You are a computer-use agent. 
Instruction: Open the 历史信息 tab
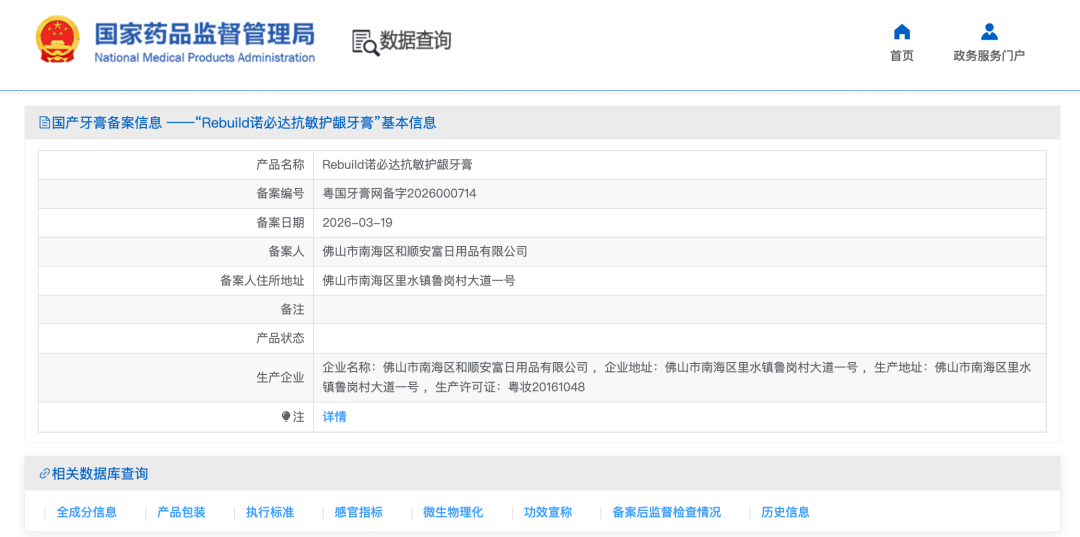tap(785, 512)
